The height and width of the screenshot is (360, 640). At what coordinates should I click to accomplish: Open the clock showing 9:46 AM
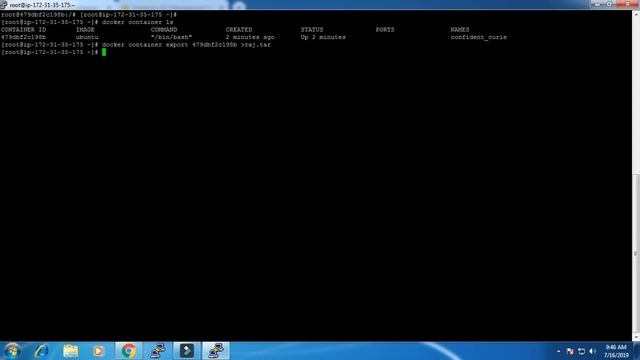pyautogui.click(x=616, y=351)
